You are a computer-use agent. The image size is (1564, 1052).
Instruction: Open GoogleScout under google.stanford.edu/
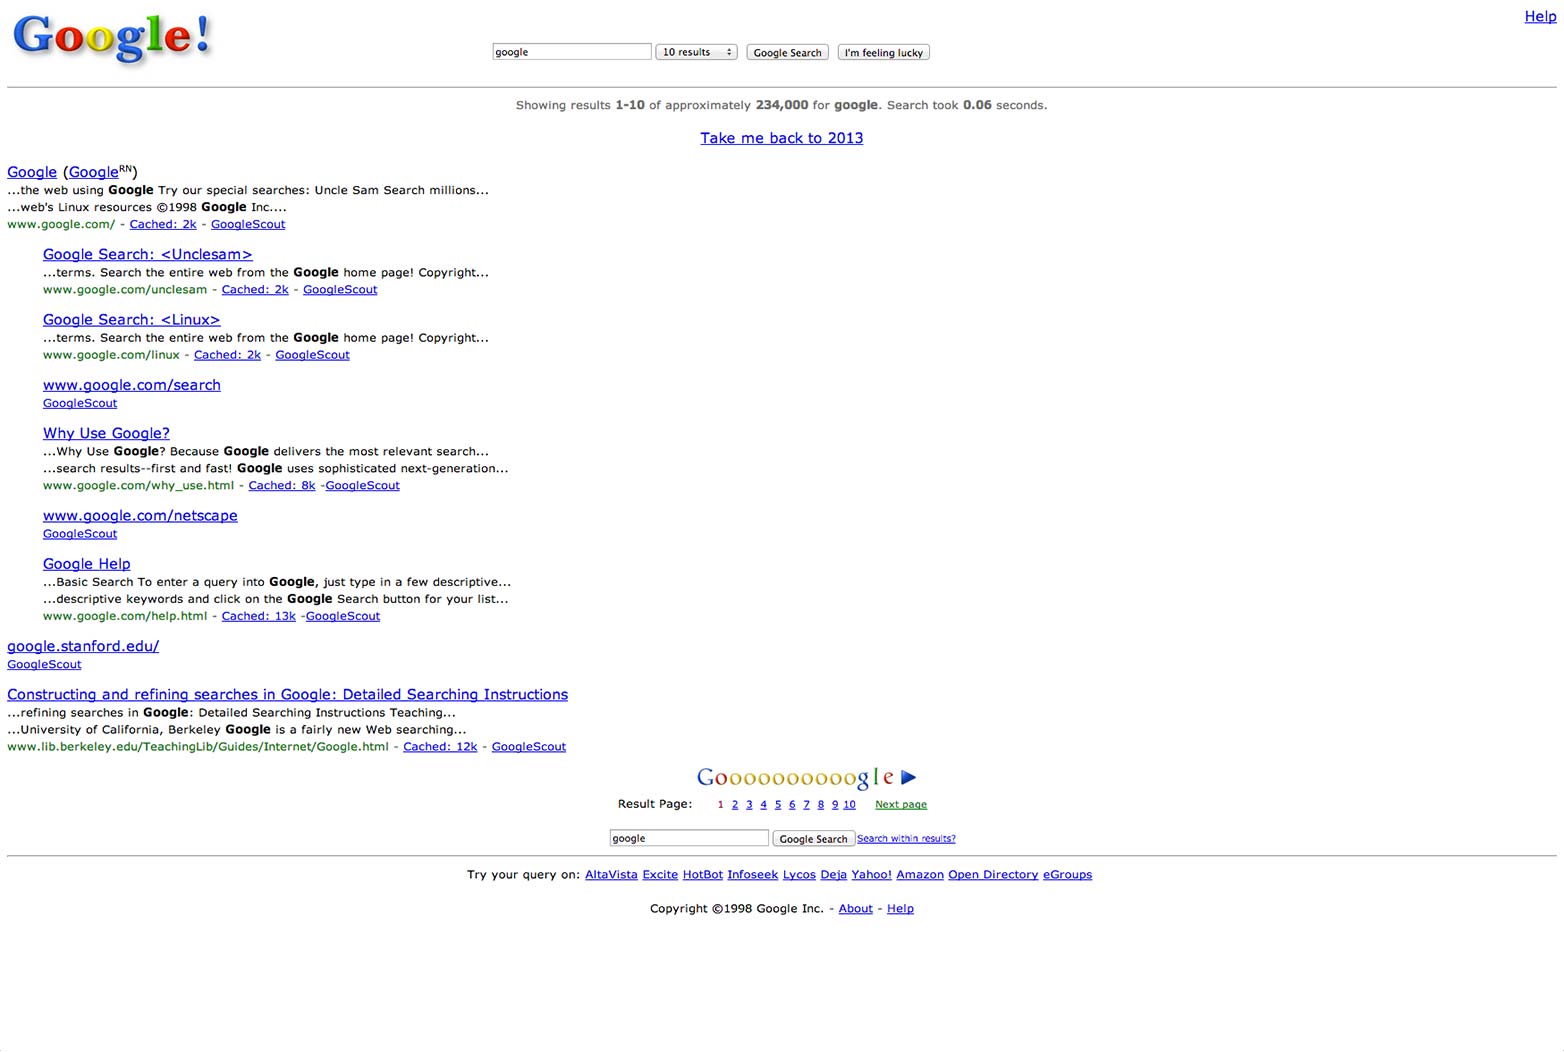44,664
